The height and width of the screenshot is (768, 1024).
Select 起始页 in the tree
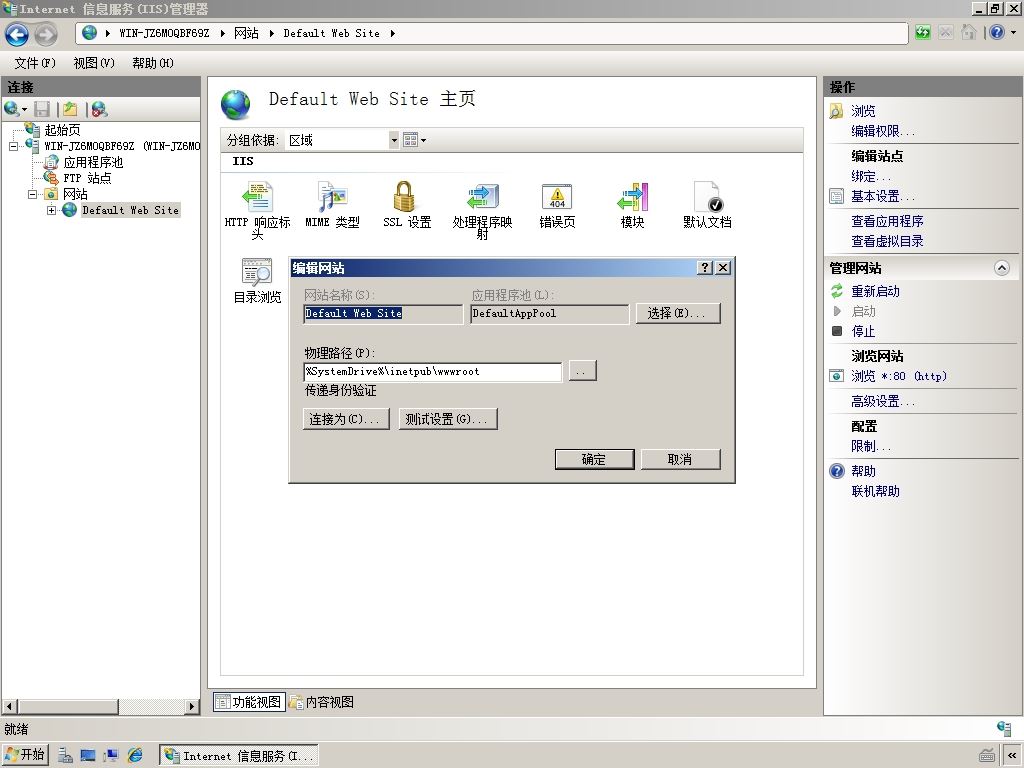pos(63,130)
